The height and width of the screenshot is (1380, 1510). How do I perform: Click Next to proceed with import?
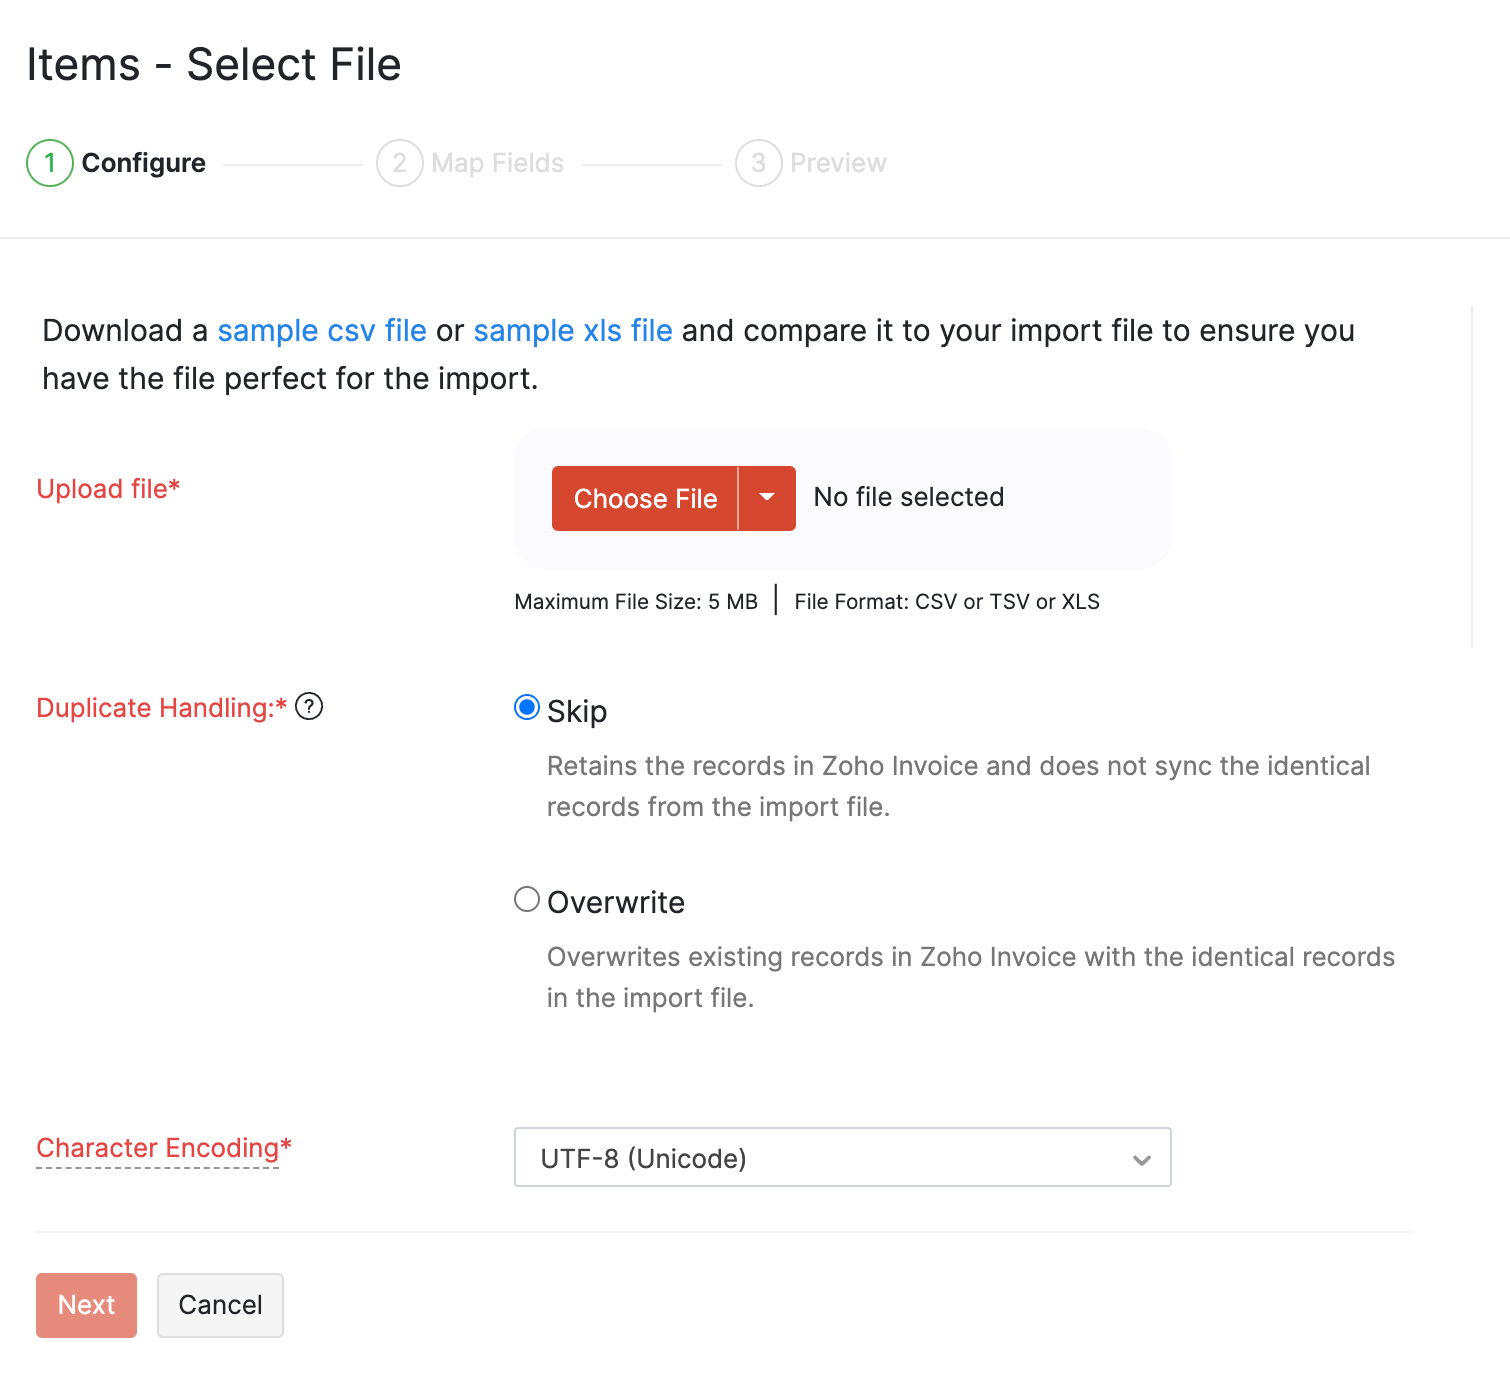(x=86, y=1305)
